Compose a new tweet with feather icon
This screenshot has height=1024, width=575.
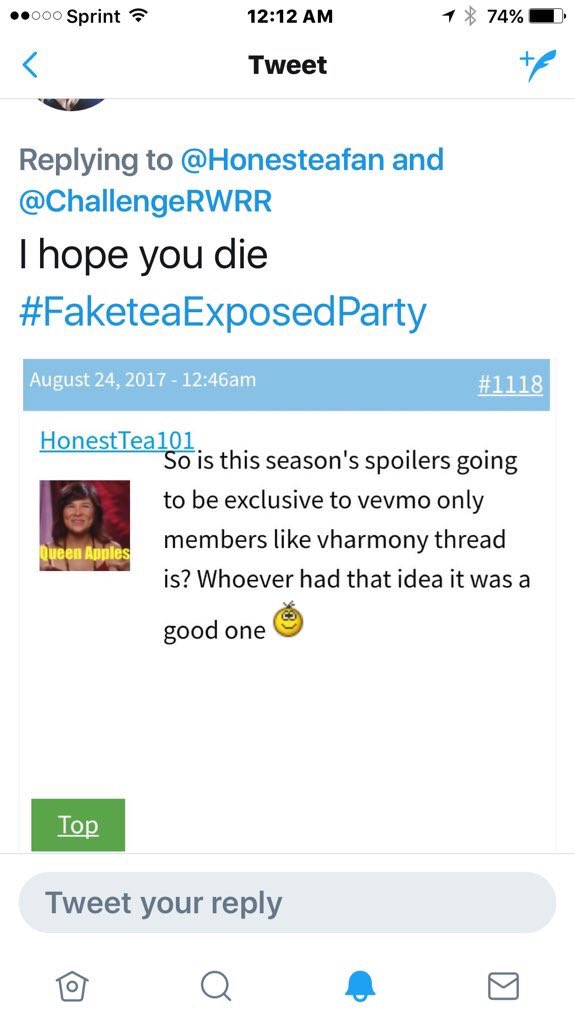[538, 65]
